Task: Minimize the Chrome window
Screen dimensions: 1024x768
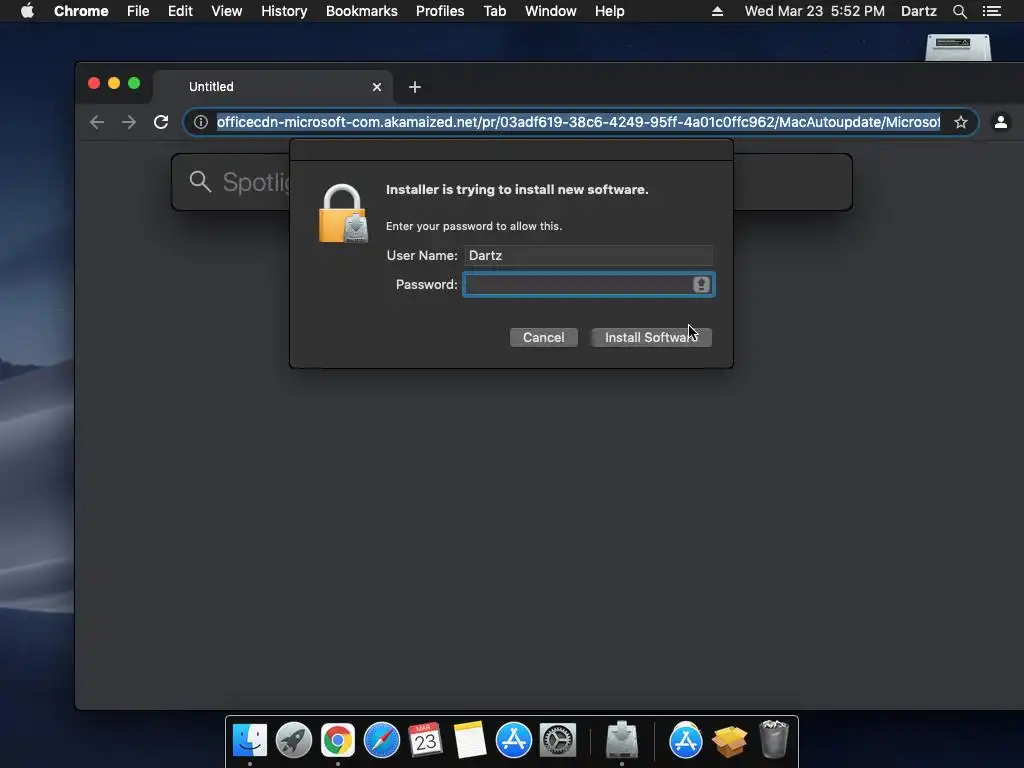Action: coord(114,84)
